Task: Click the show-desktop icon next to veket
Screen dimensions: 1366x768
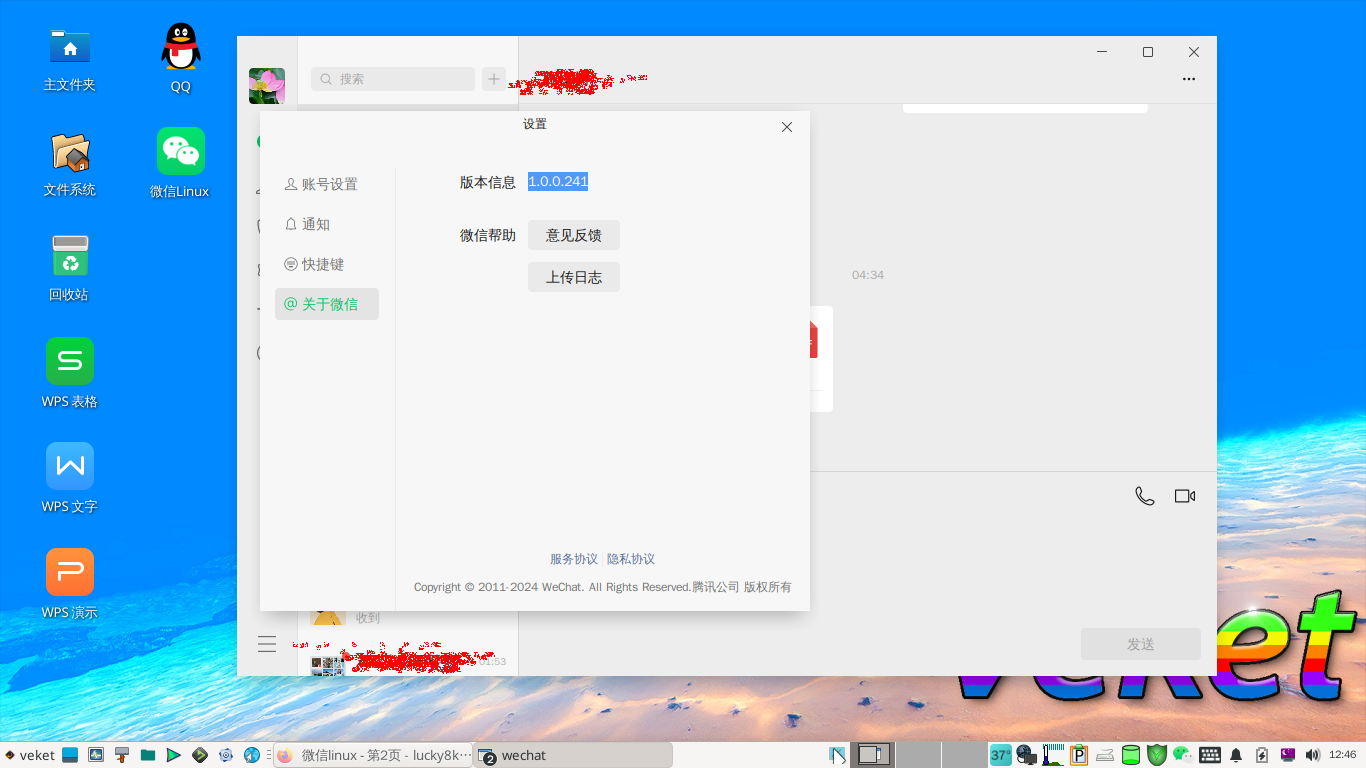Action: (x=70, y=755)
